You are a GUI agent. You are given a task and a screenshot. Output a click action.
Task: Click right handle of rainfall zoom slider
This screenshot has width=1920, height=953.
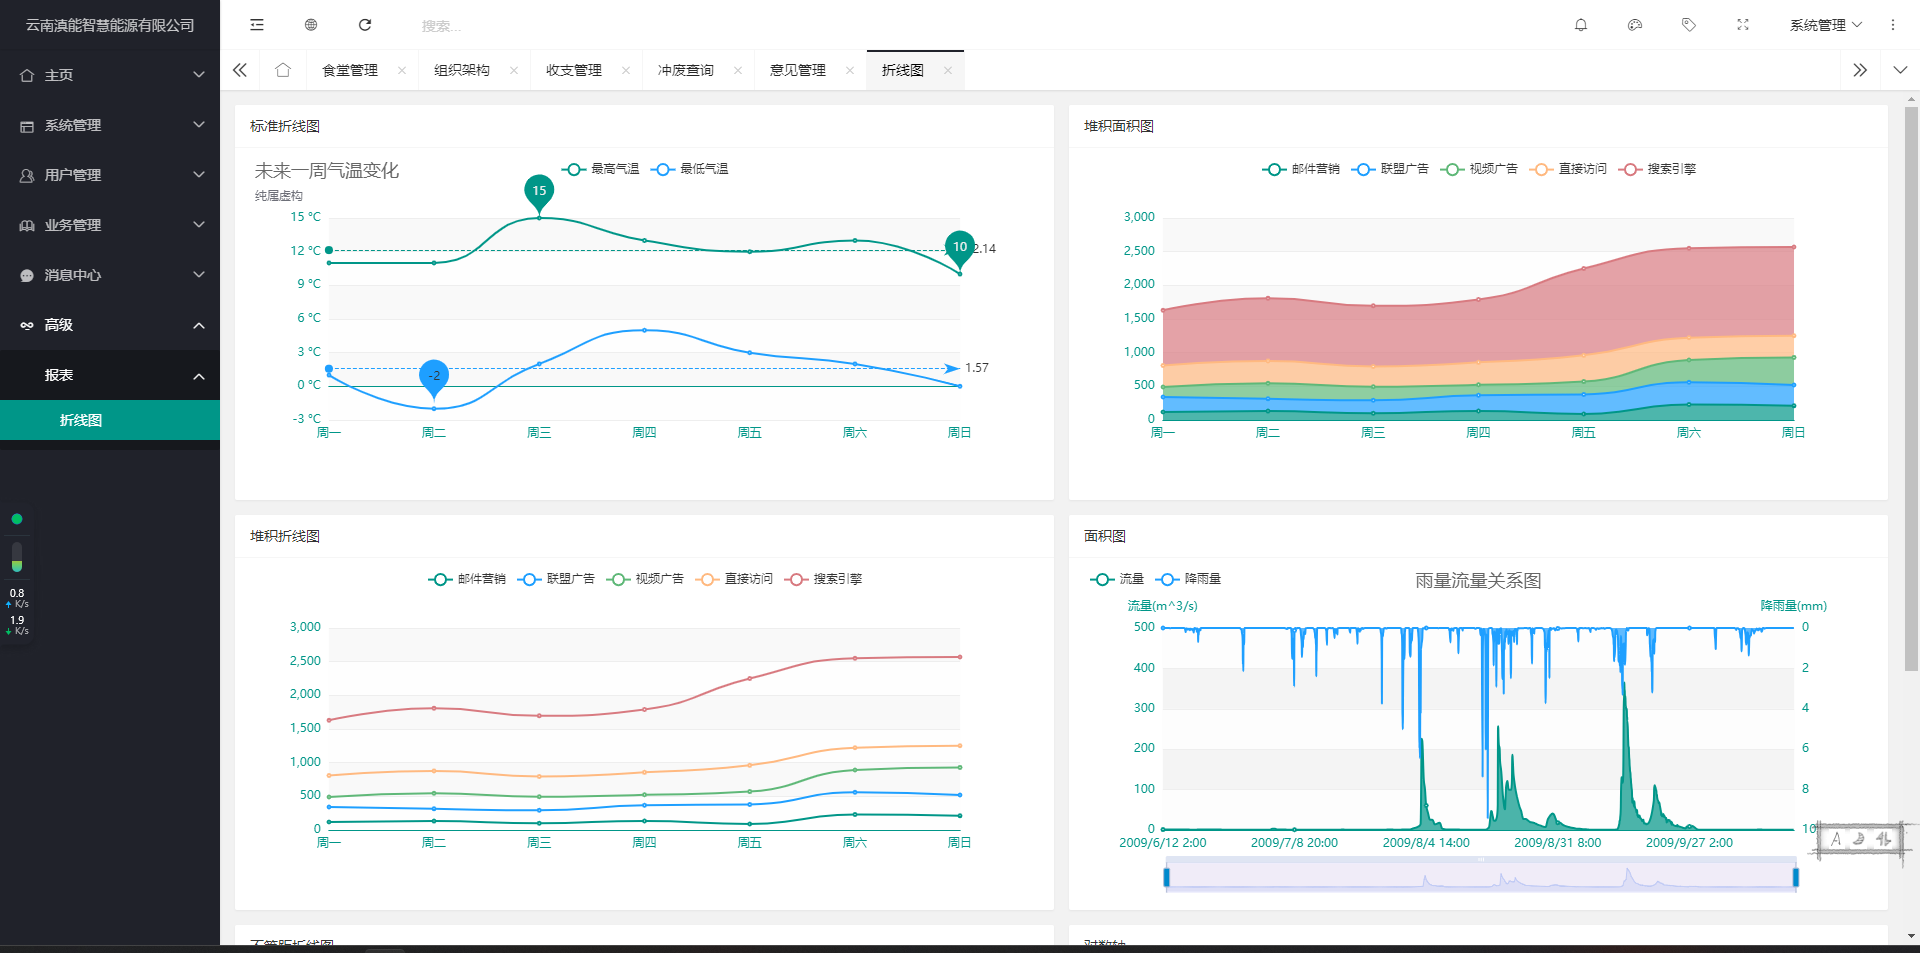pyautogui.click(x=1796, y=877)
